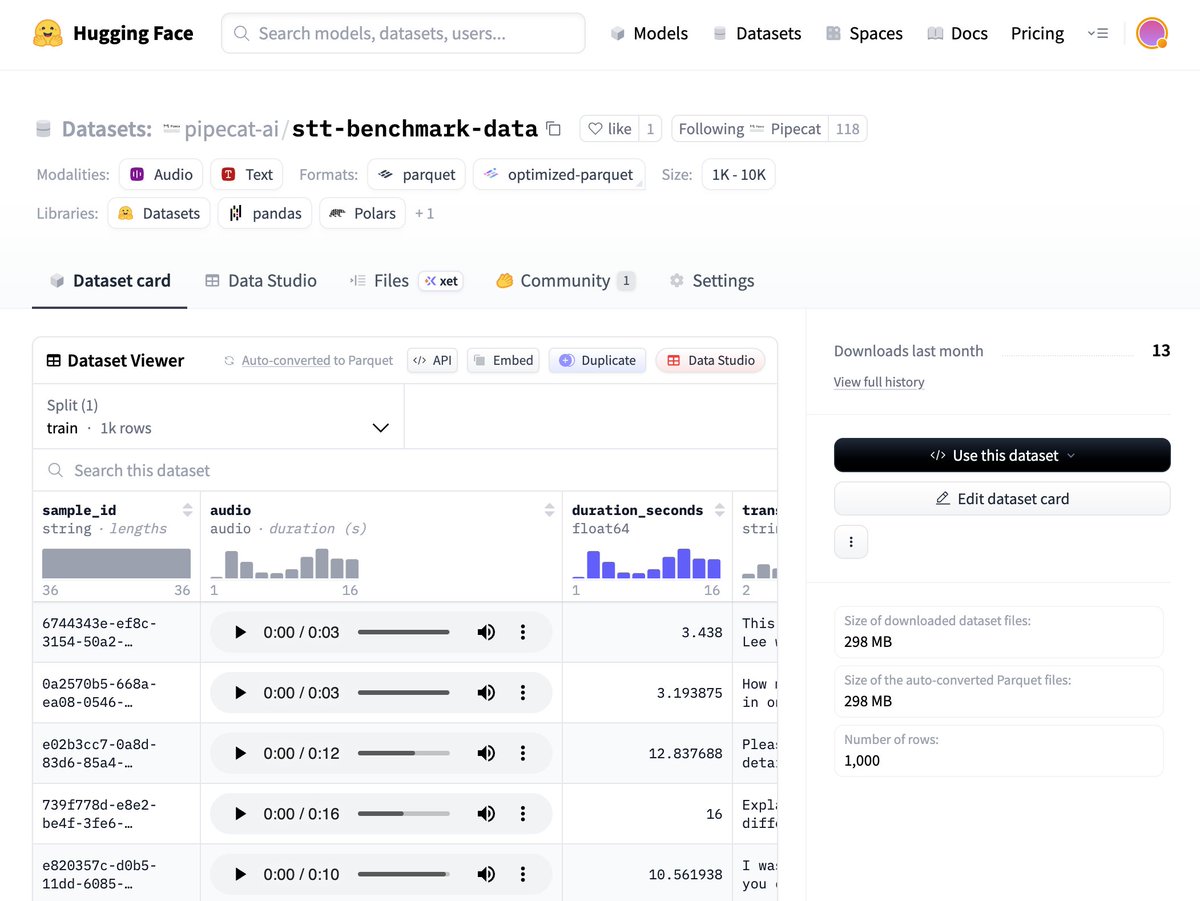Screen dimensions: 1200x901
Task: Select the Audio modality tag
Action: tap(161, 174)
